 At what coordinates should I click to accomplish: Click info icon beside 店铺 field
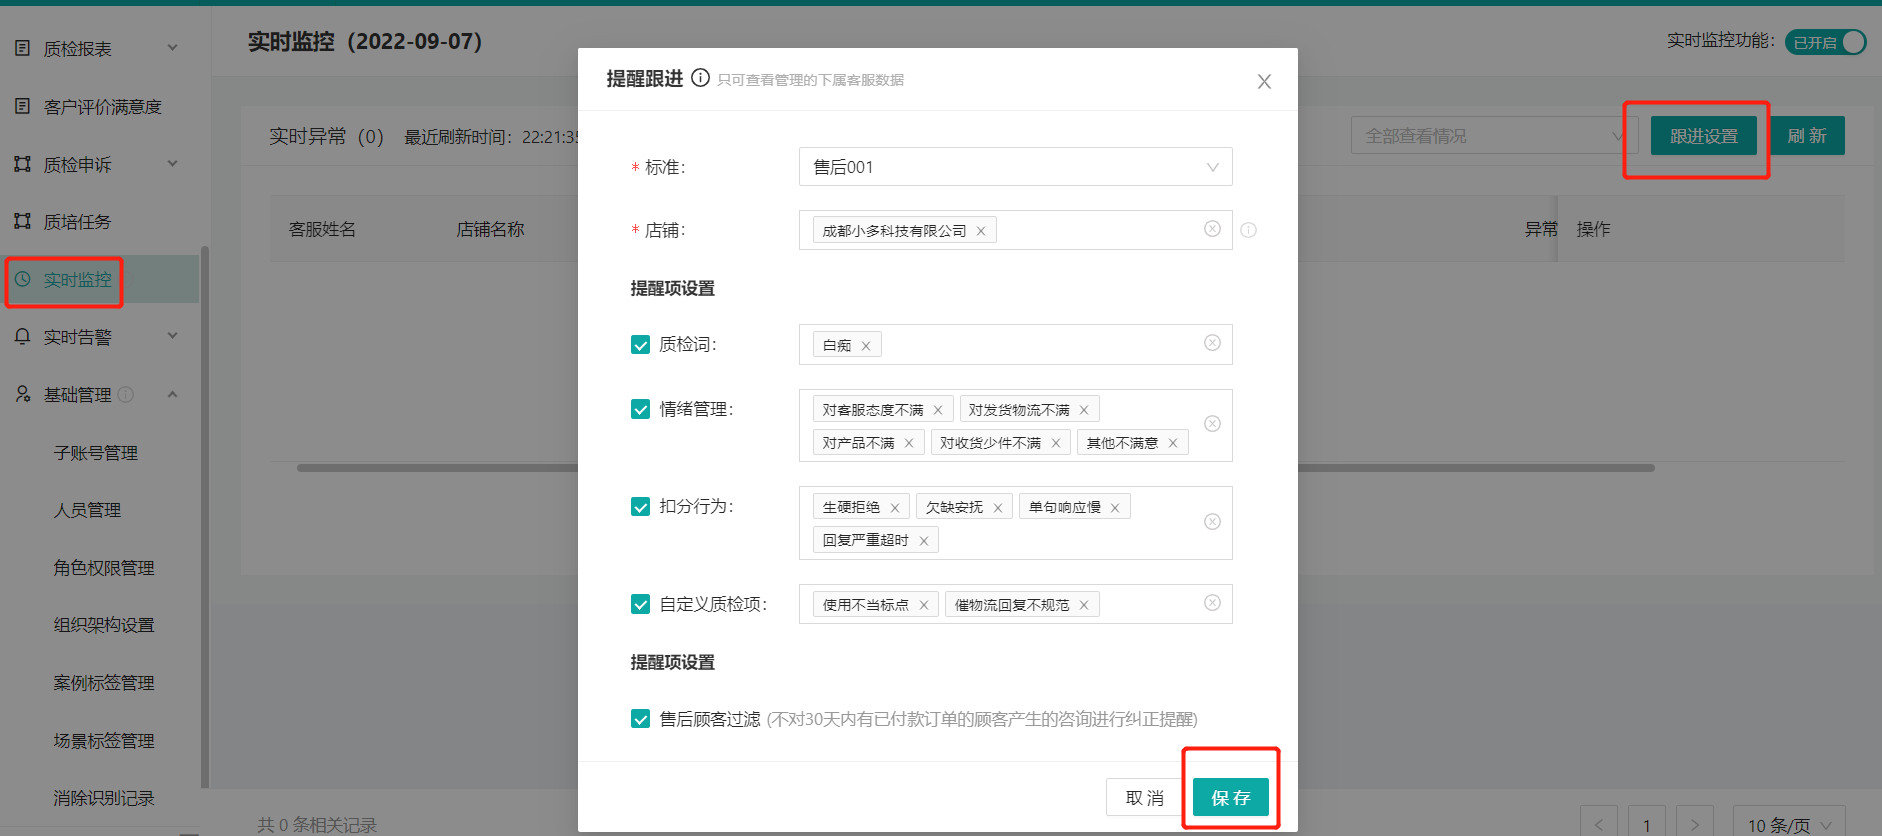click(1249, 230)
